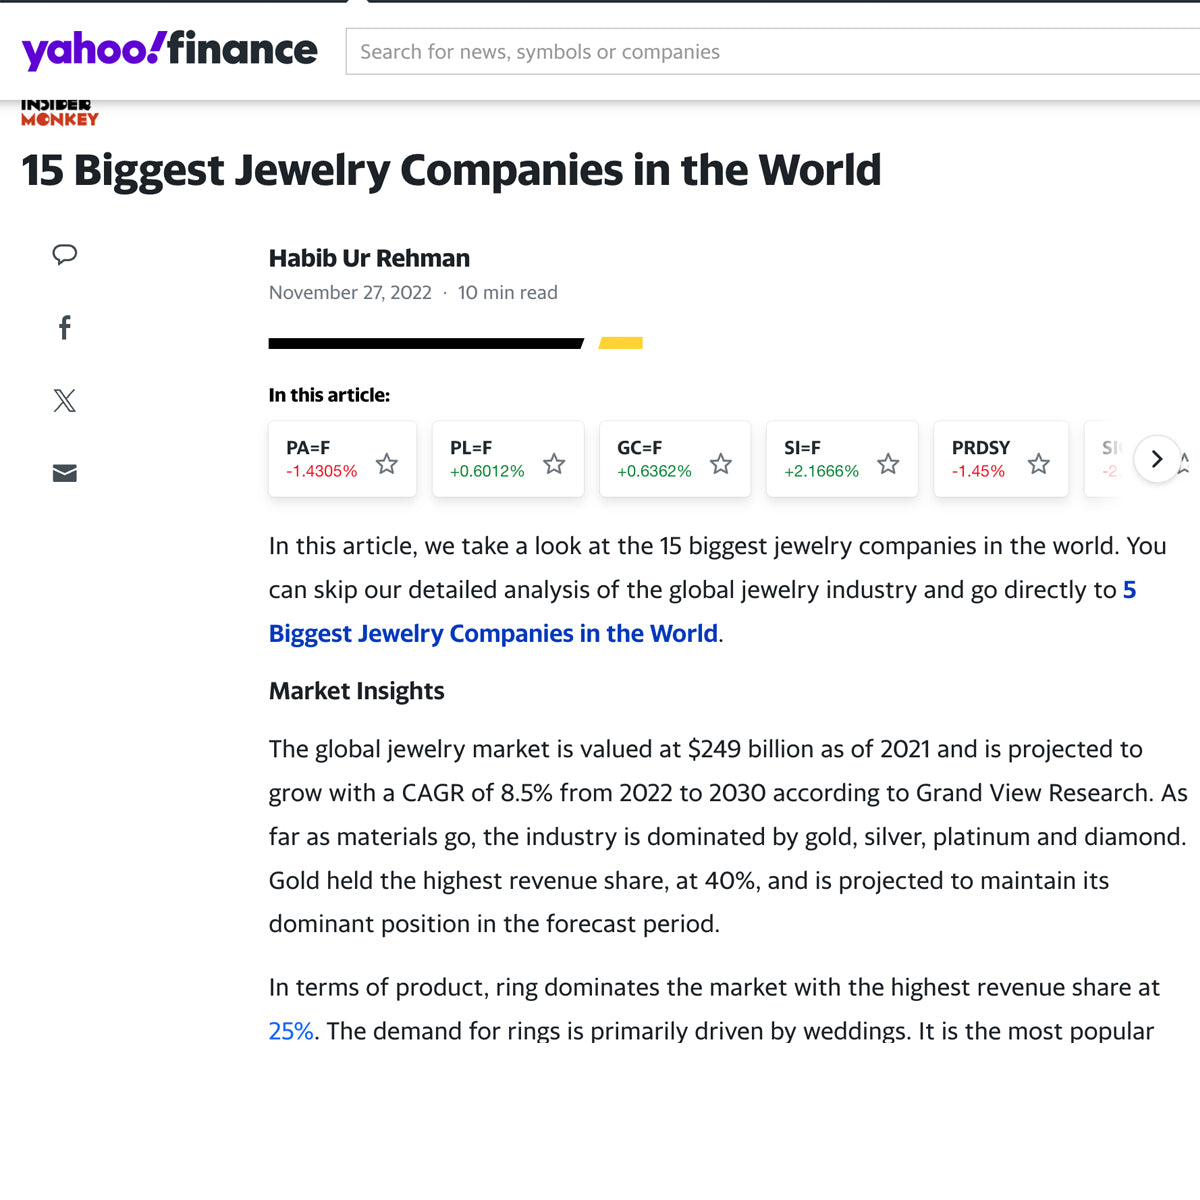The width and height of the screenshot is (1200, 1200).
Task: Click the Yahoo Finance logo
Action: (168, 49)
